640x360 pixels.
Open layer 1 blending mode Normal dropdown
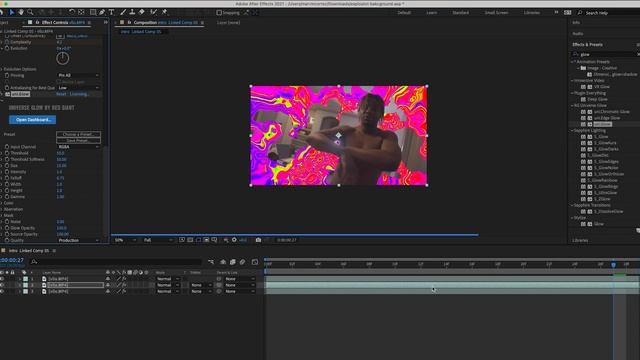(168, 279)
